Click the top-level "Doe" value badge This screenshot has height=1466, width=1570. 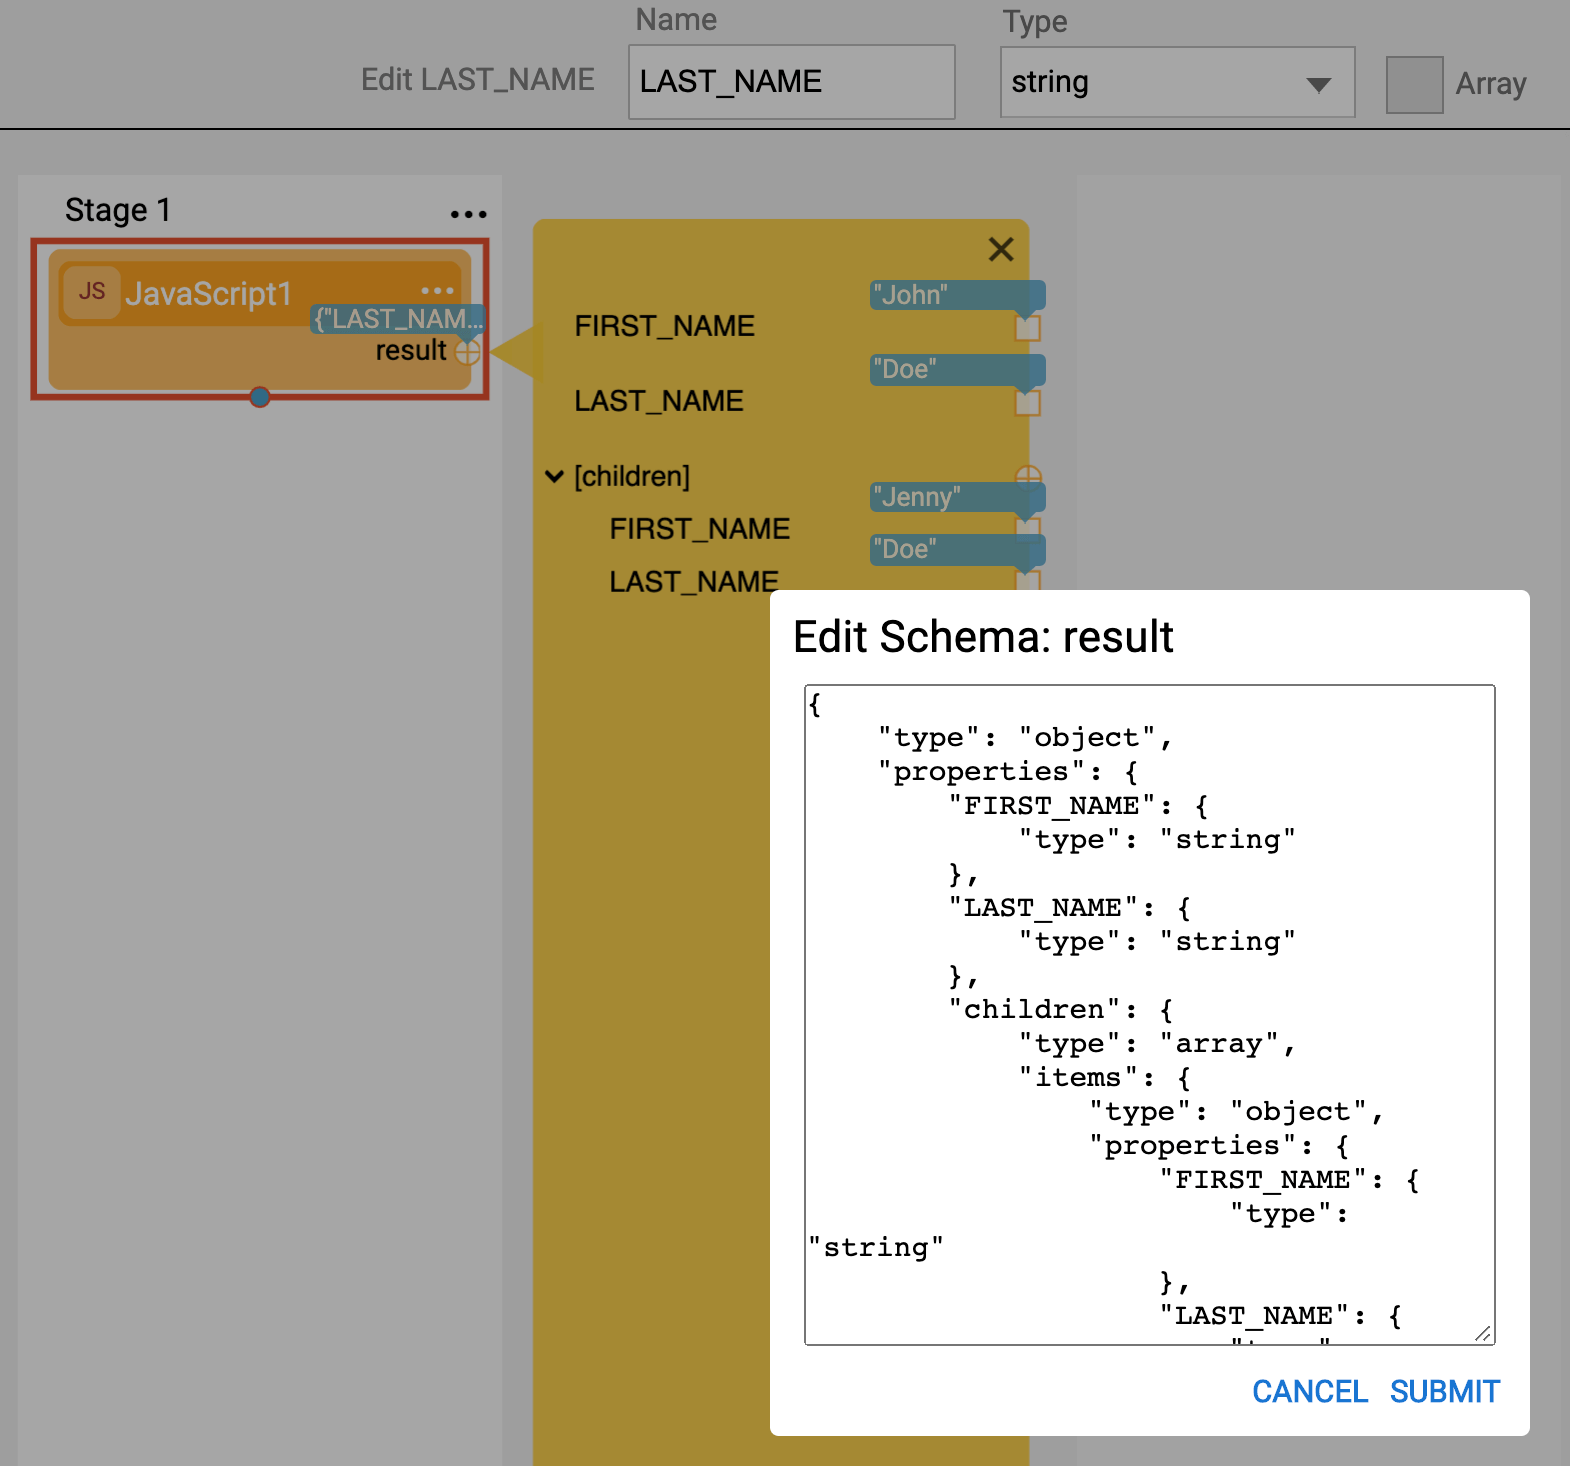957,369
